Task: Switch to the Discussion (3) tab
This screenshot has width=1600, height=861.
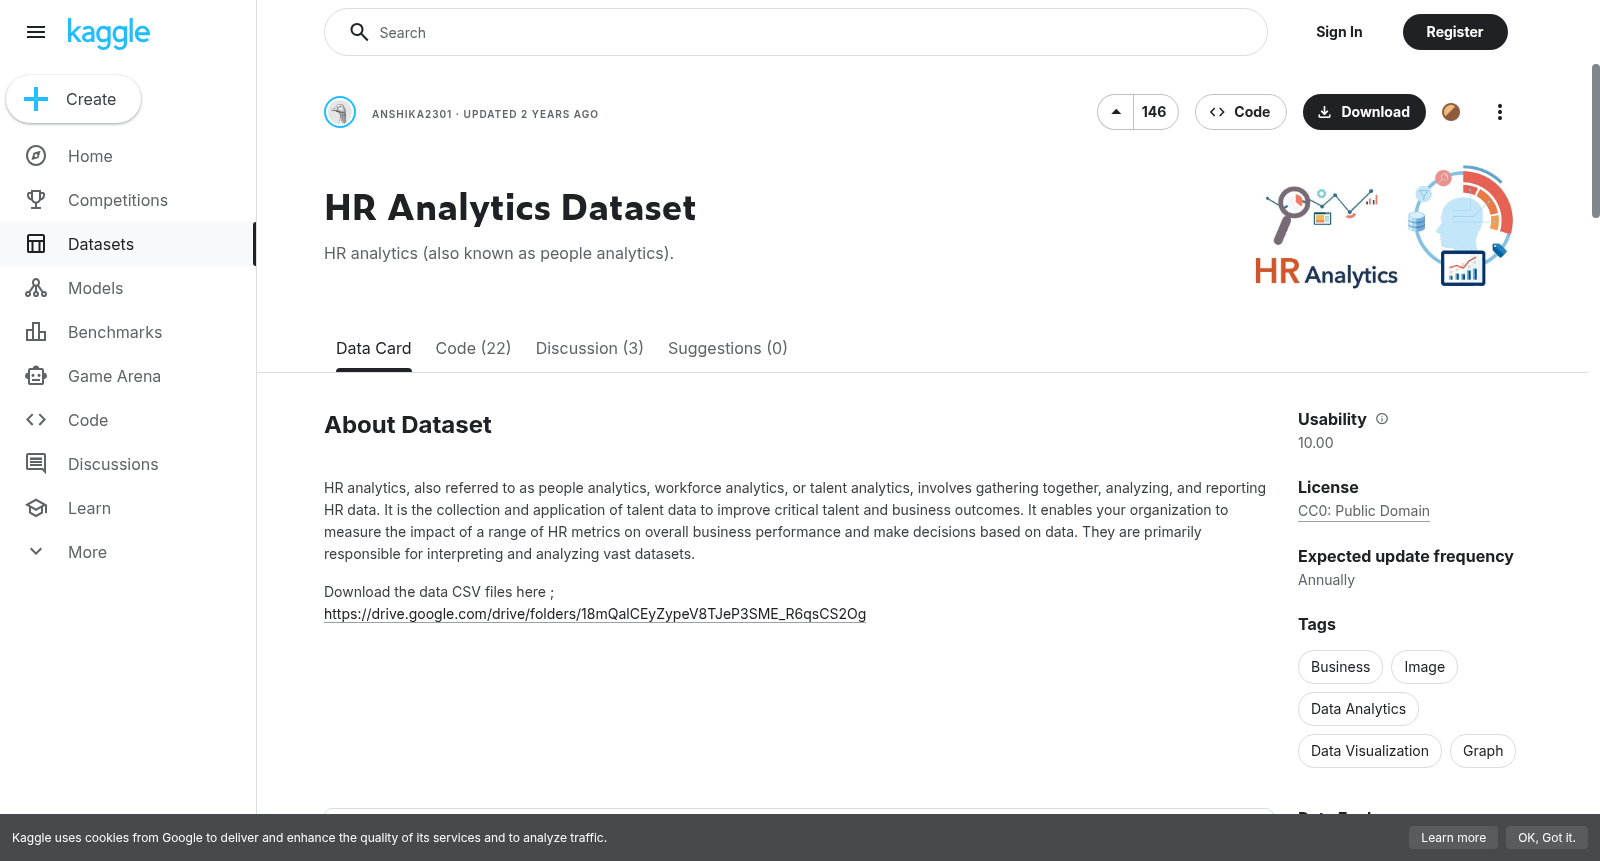Action: click(589, 348)
